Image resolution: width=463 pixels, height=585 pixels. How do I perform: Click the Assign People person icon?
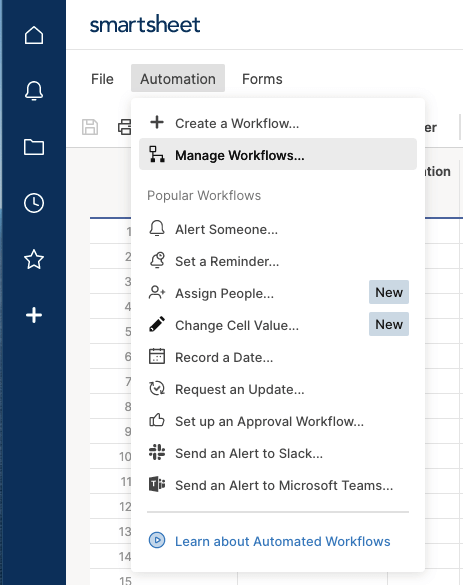pos(157,292)
